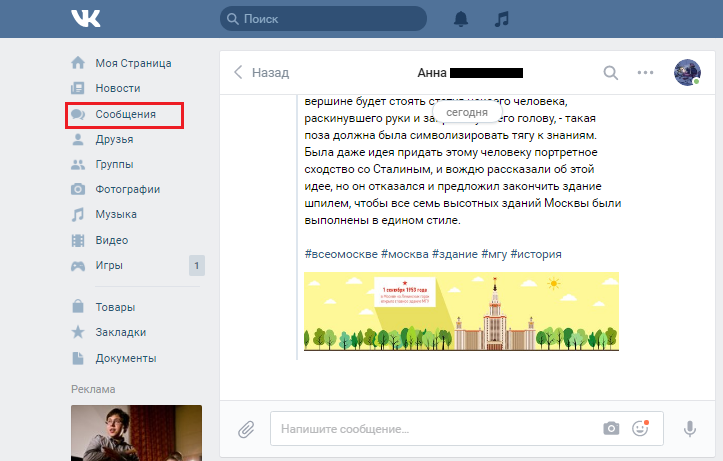The height and width of the screenshot is (461, 723).
Task: Open the Друзья section
Action: (114, 139)
